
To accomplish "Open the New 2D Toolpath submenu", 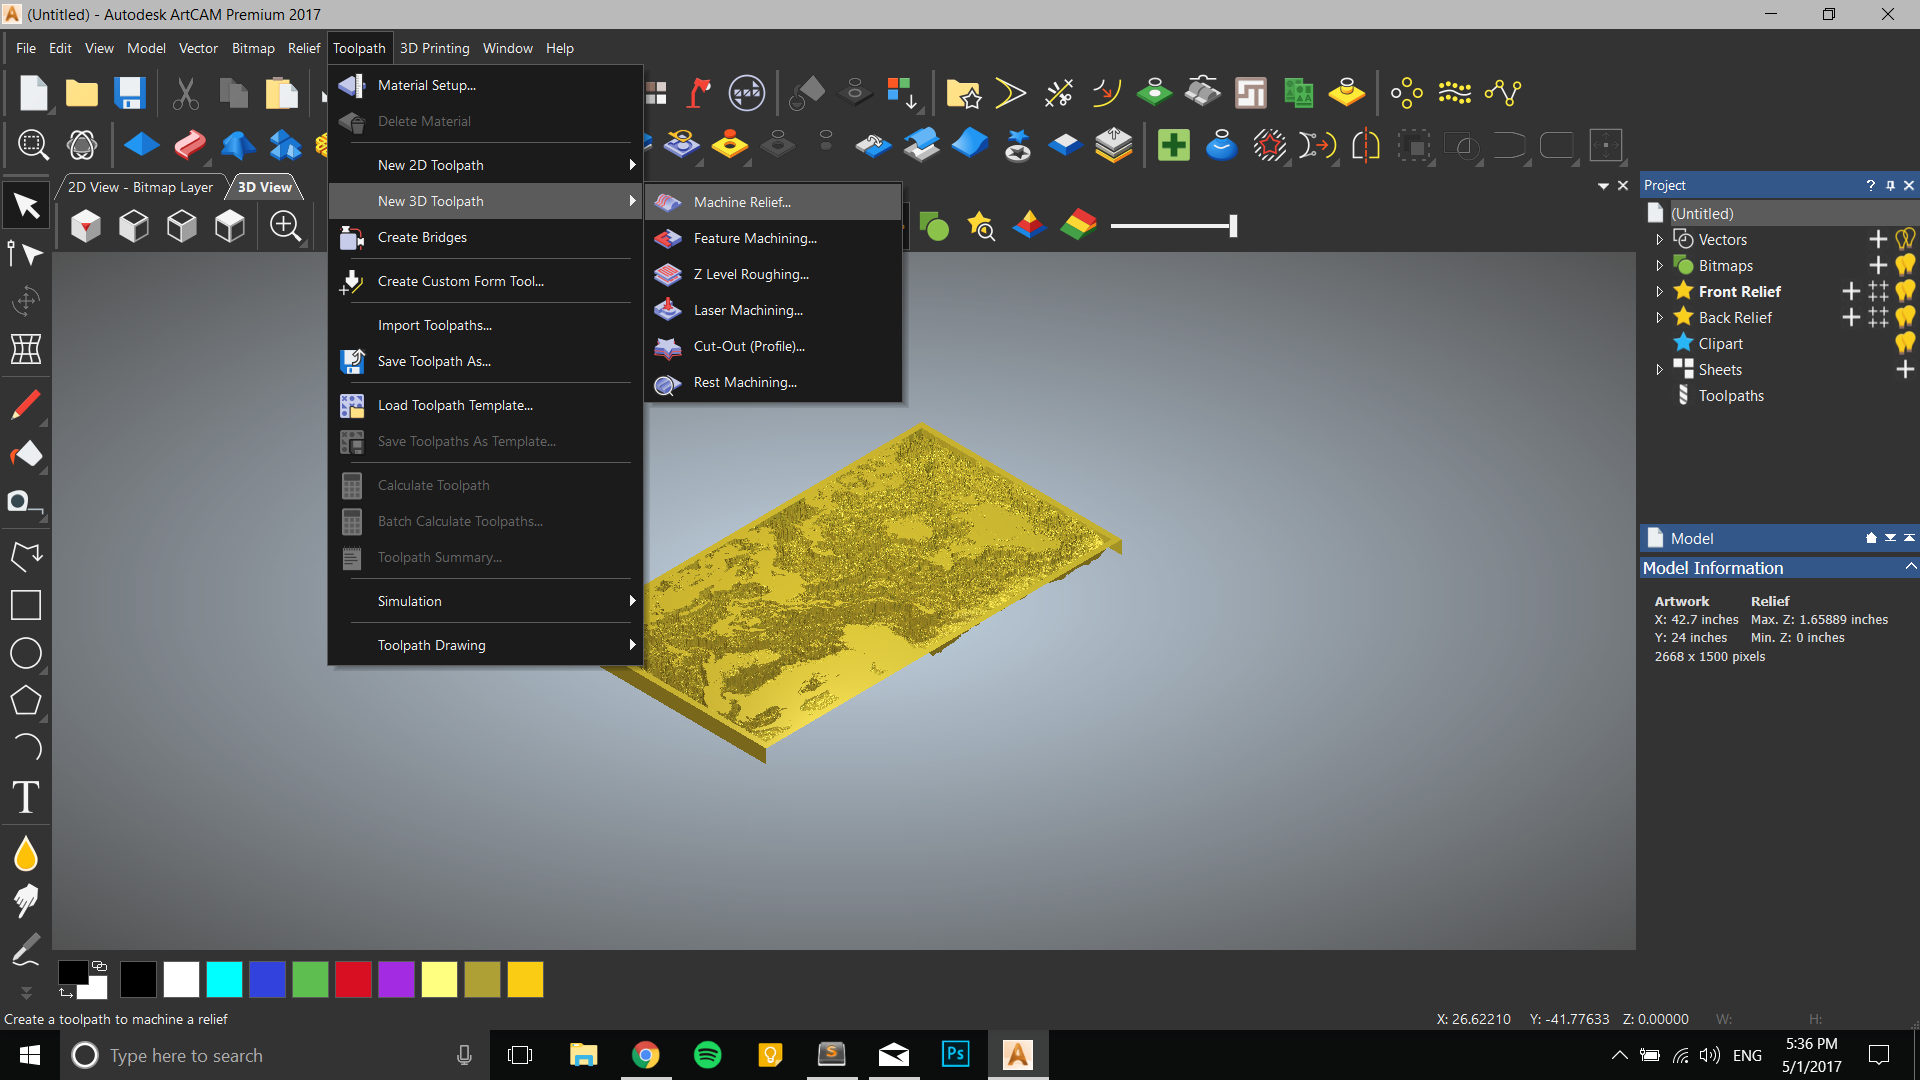I will tap(486, 165).
